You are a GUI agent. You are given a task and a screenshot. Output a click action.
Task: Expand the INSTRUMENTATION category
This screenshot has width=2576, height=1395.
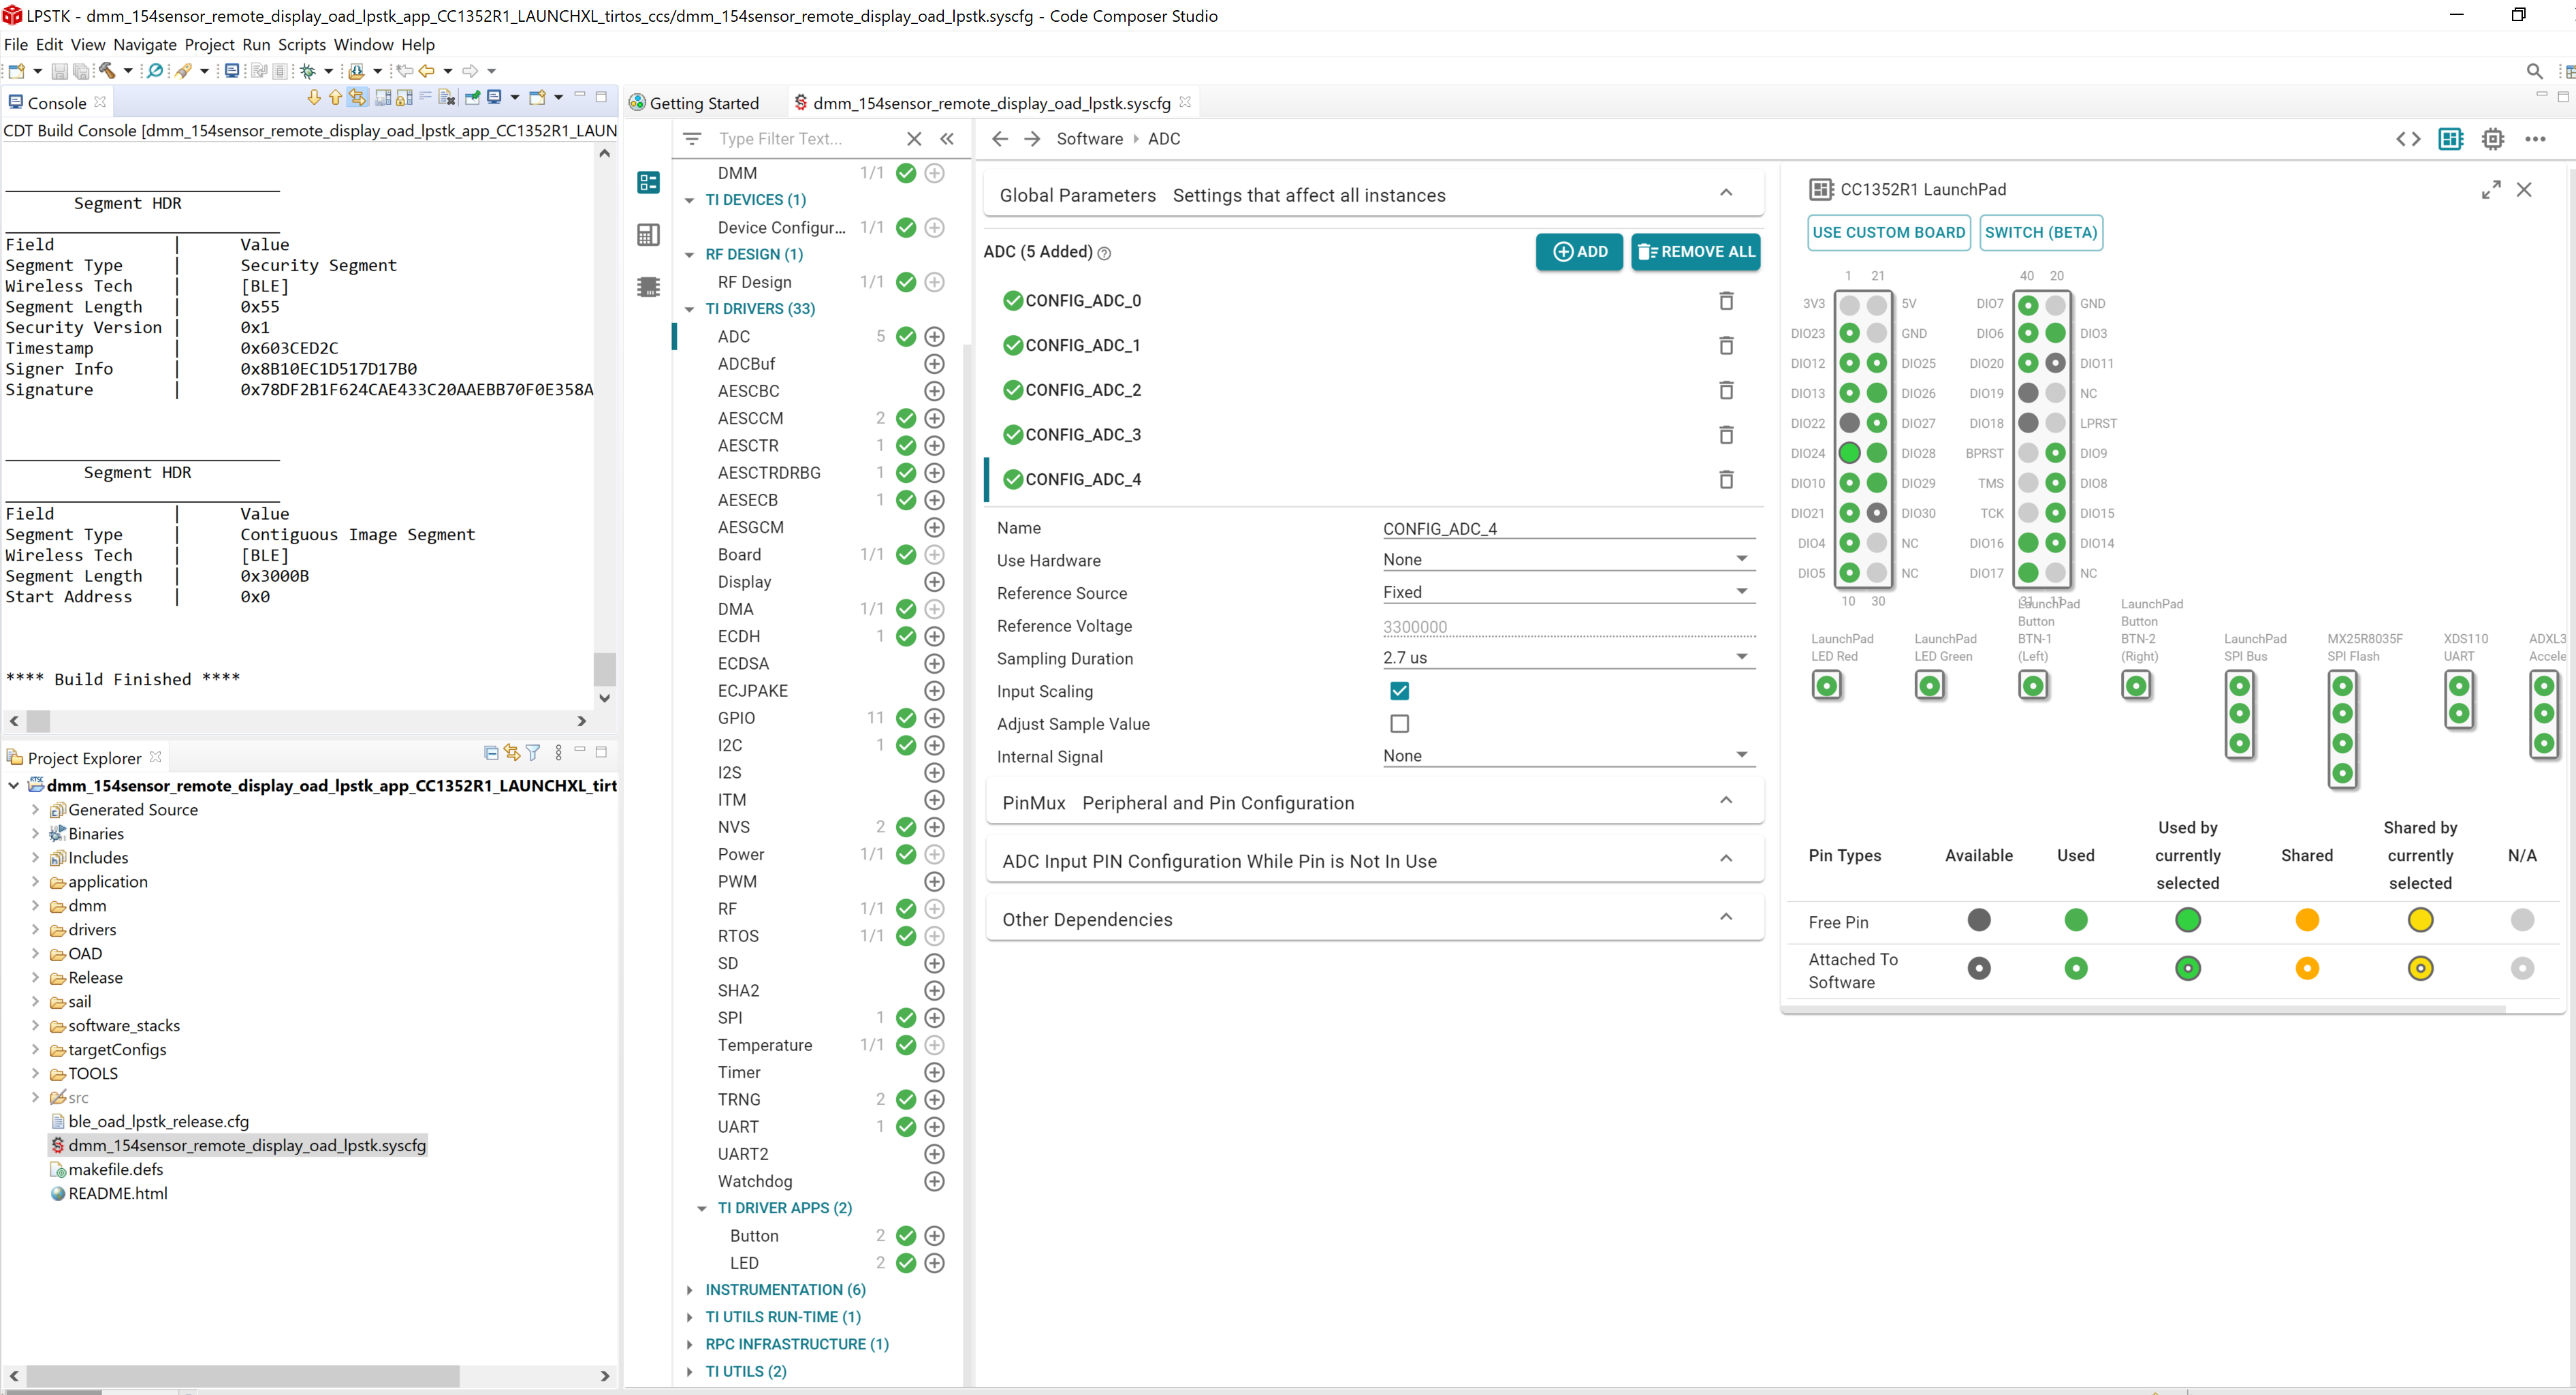click(x=690, y=1289)
